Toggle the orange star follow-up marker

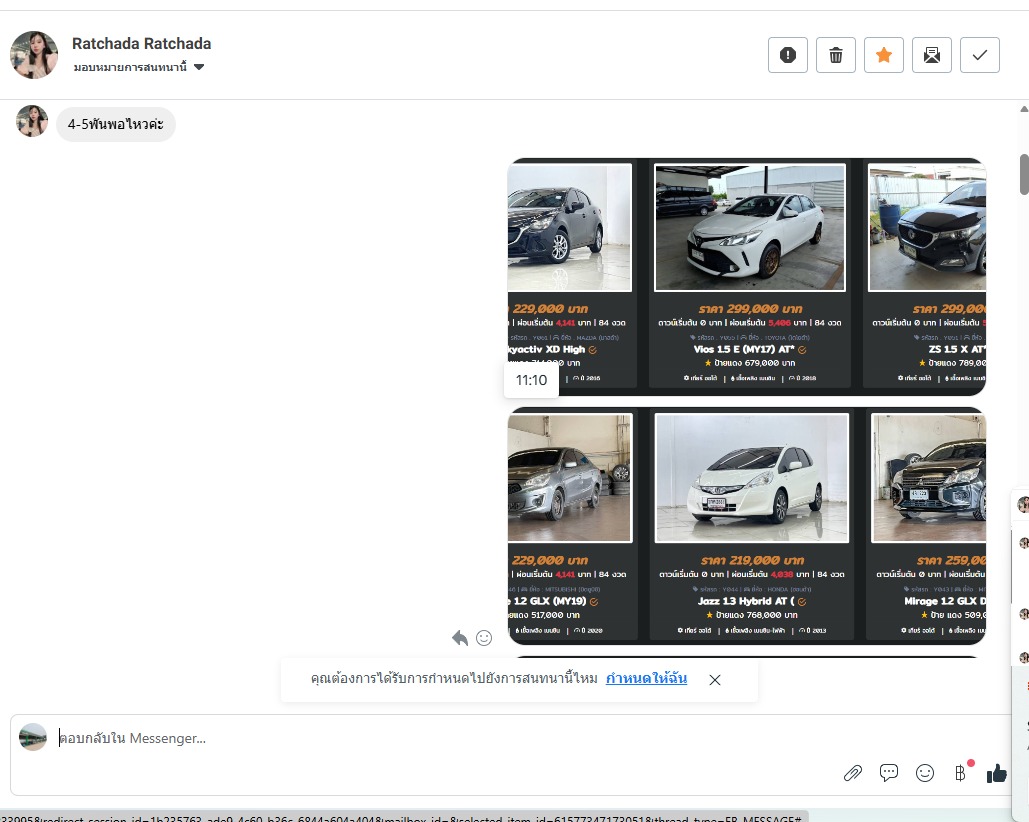click(883, 55)
